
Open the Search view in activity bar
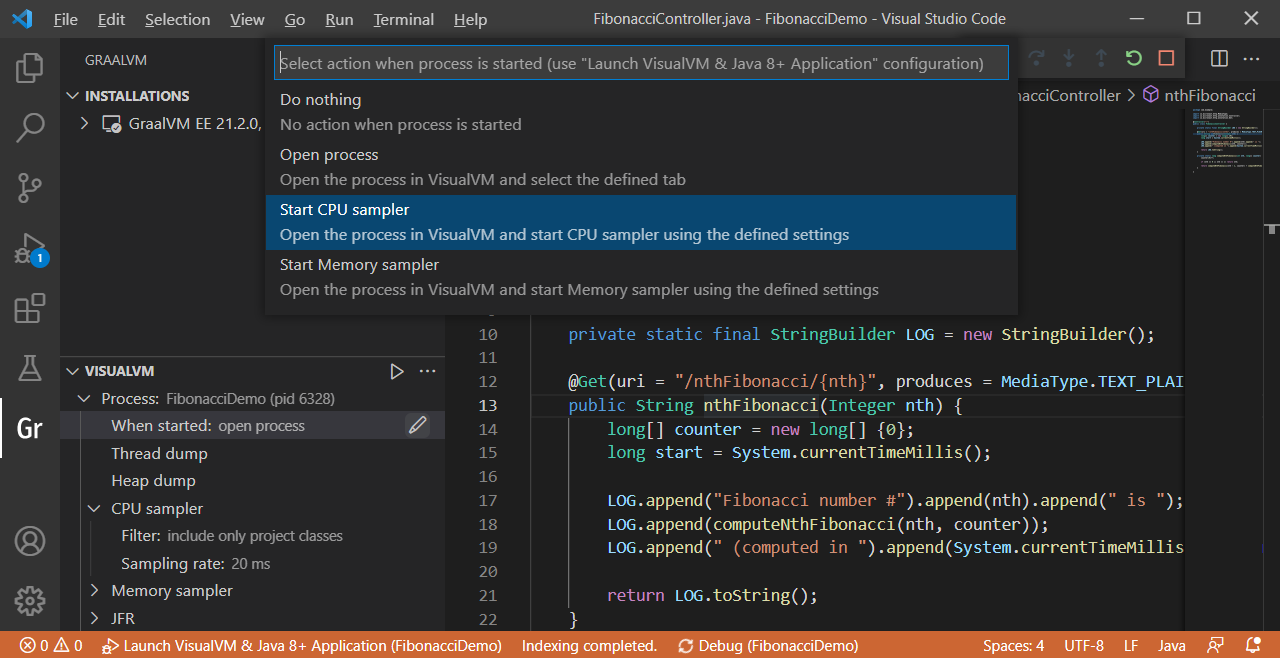click(30, 127)
